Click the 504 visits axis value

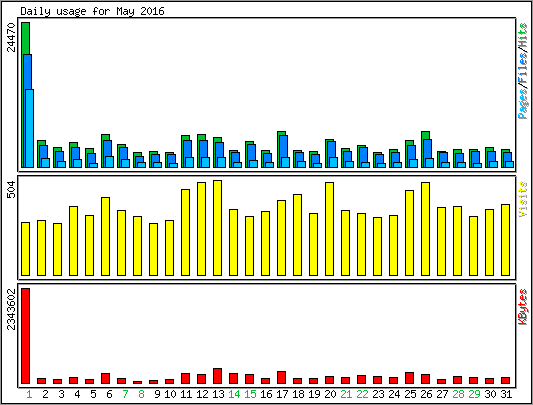pos(11,190)
